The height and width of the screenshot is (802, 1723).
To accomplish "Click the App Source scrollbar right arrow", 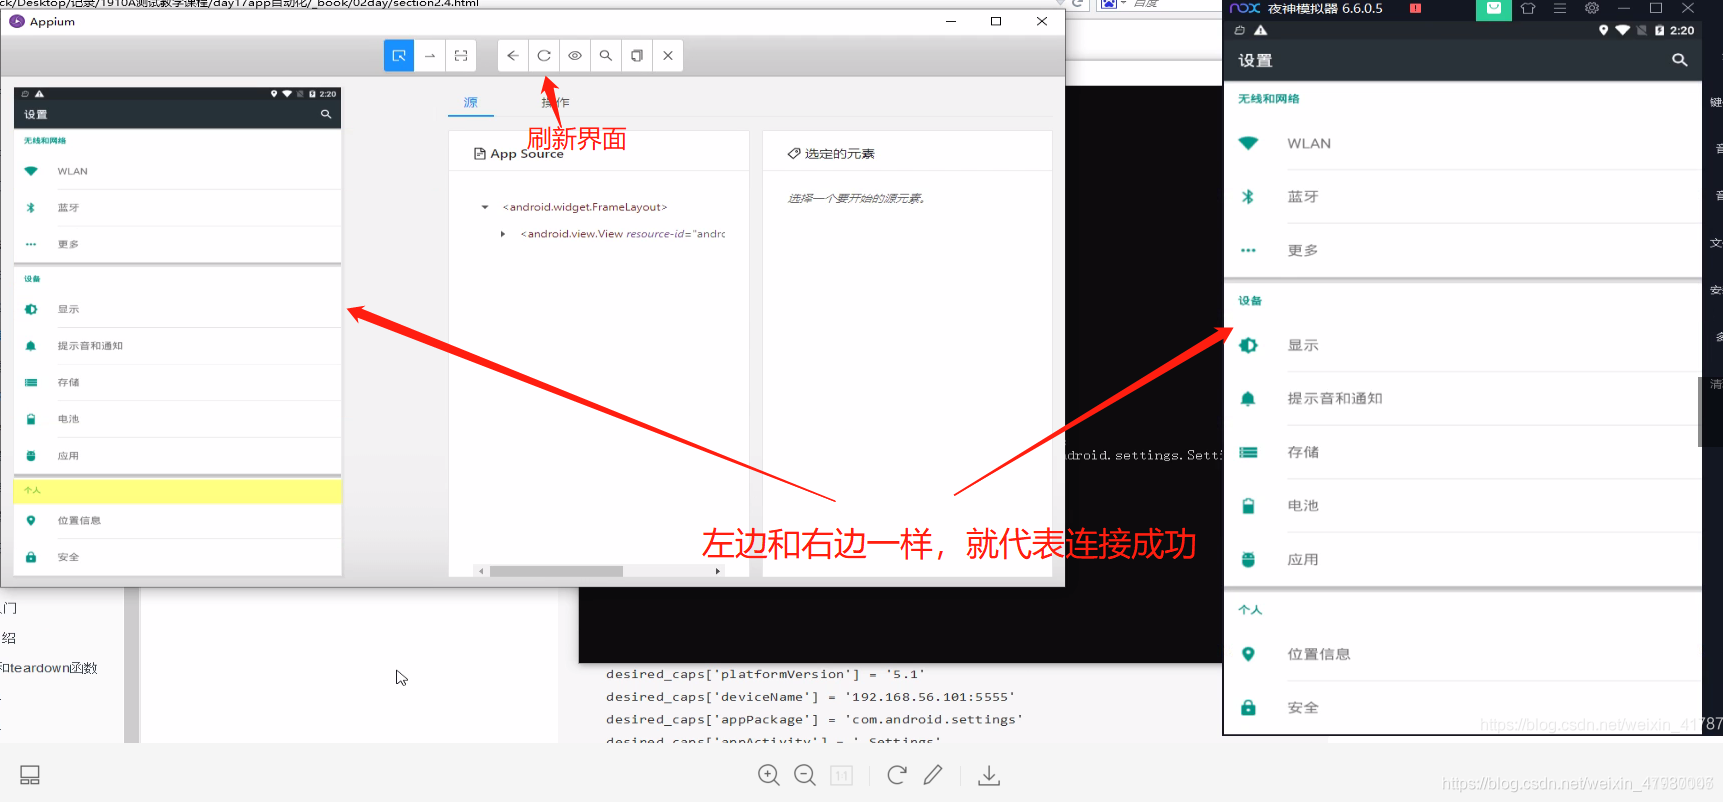I will coord(717,571).
